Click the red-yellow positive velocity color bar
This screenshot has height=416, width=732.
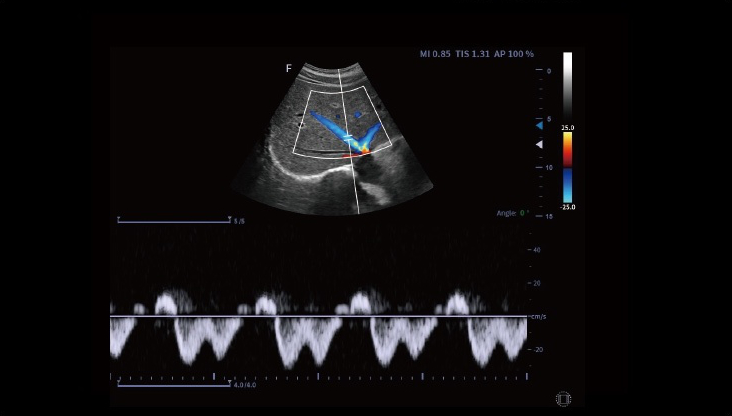pyautogui.click(x=567, y=148)
